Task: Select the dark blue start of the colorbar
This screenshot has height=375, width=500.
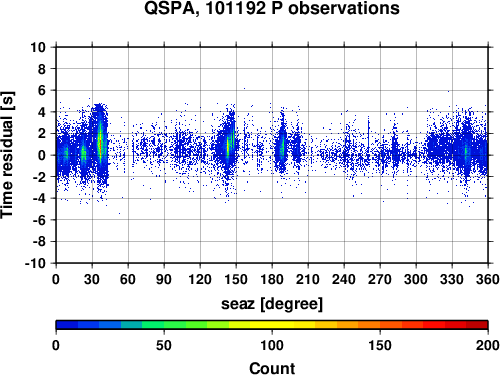Action: click(x=67, y=325)
